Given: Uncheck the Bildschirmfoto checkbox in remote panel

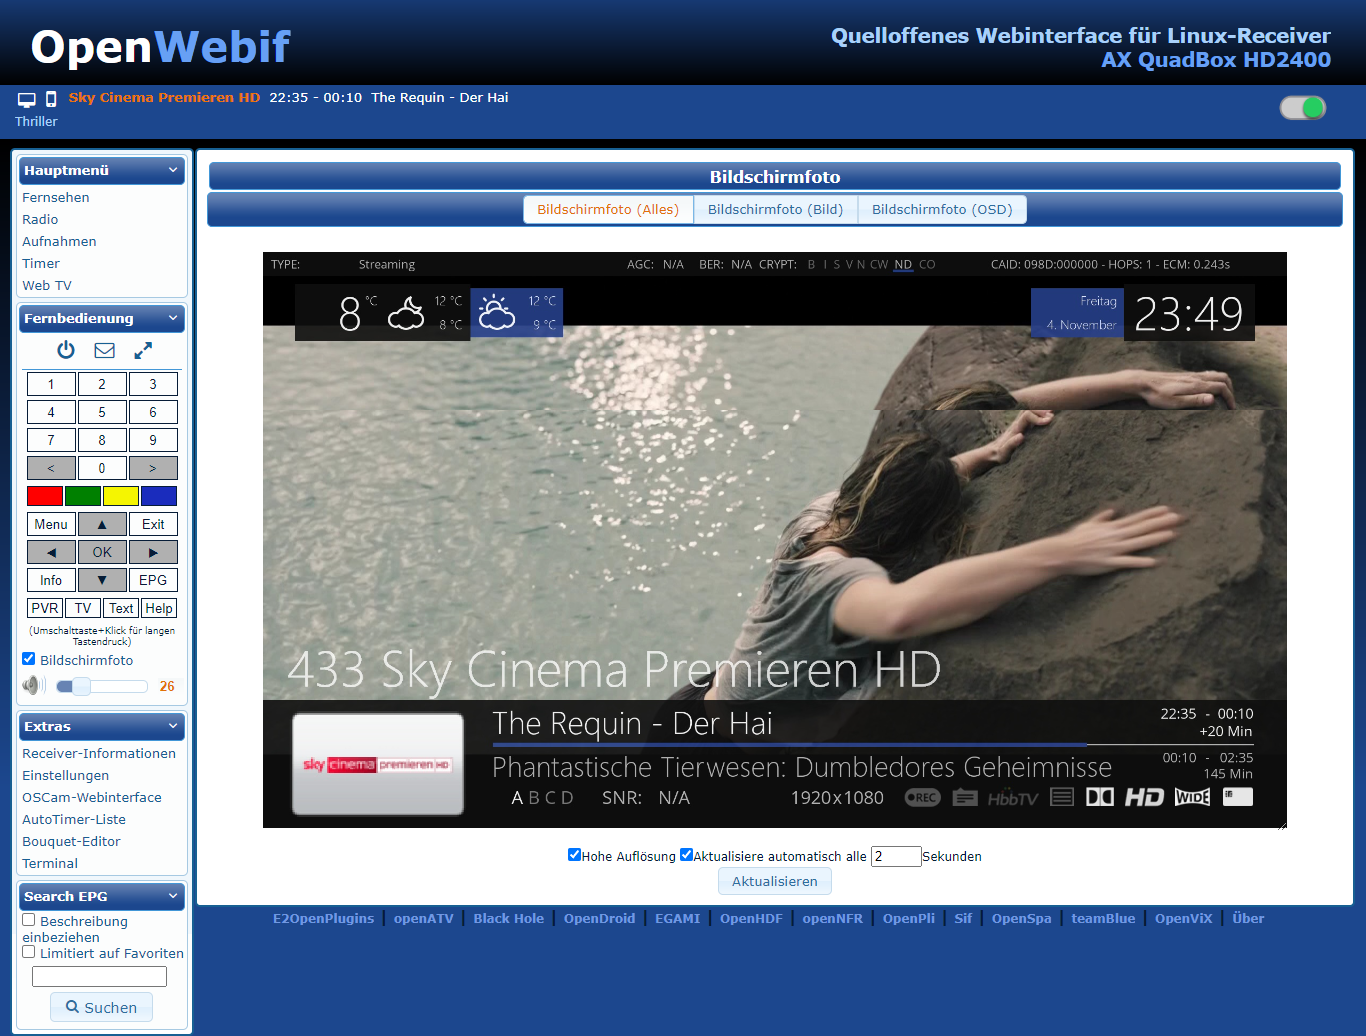Looking at the screenshot, I should 29,659.
